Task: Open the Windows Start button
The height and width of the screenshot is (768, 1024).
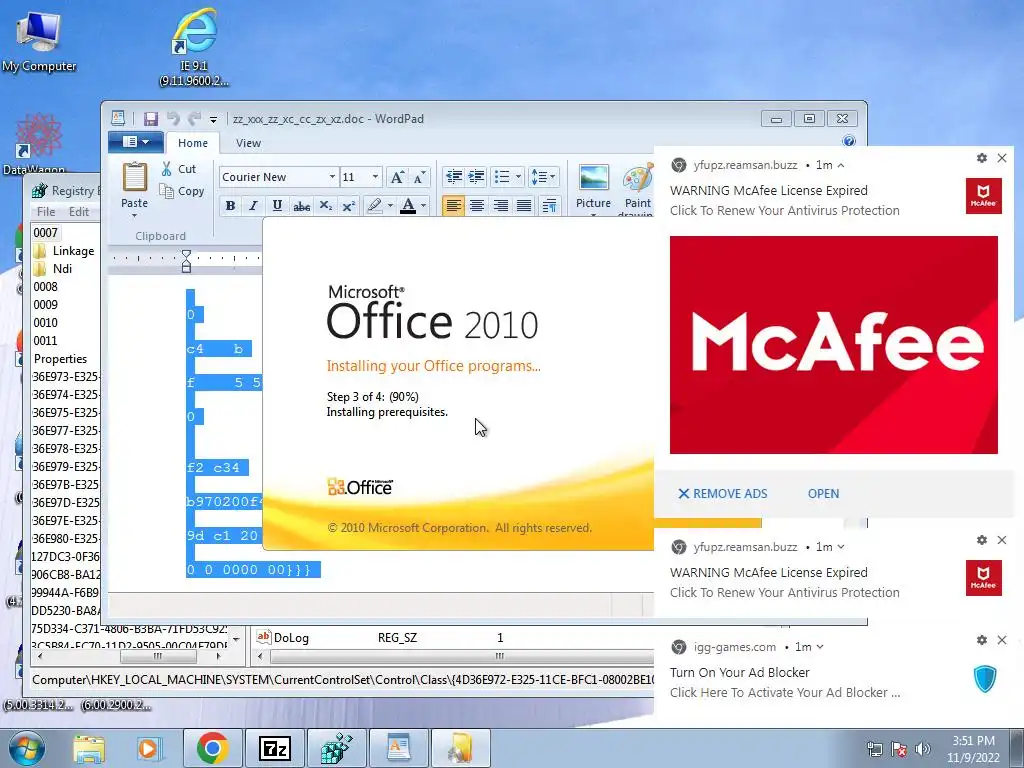Action: (x=26, y=748)
